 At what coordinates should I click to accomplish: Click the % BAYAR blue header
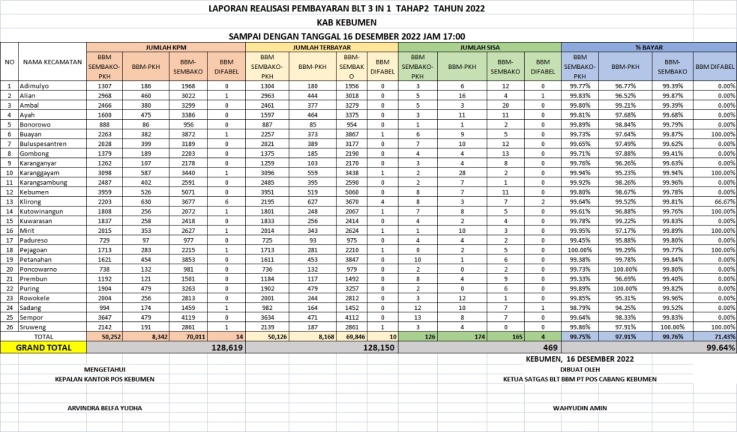[649, 47]
